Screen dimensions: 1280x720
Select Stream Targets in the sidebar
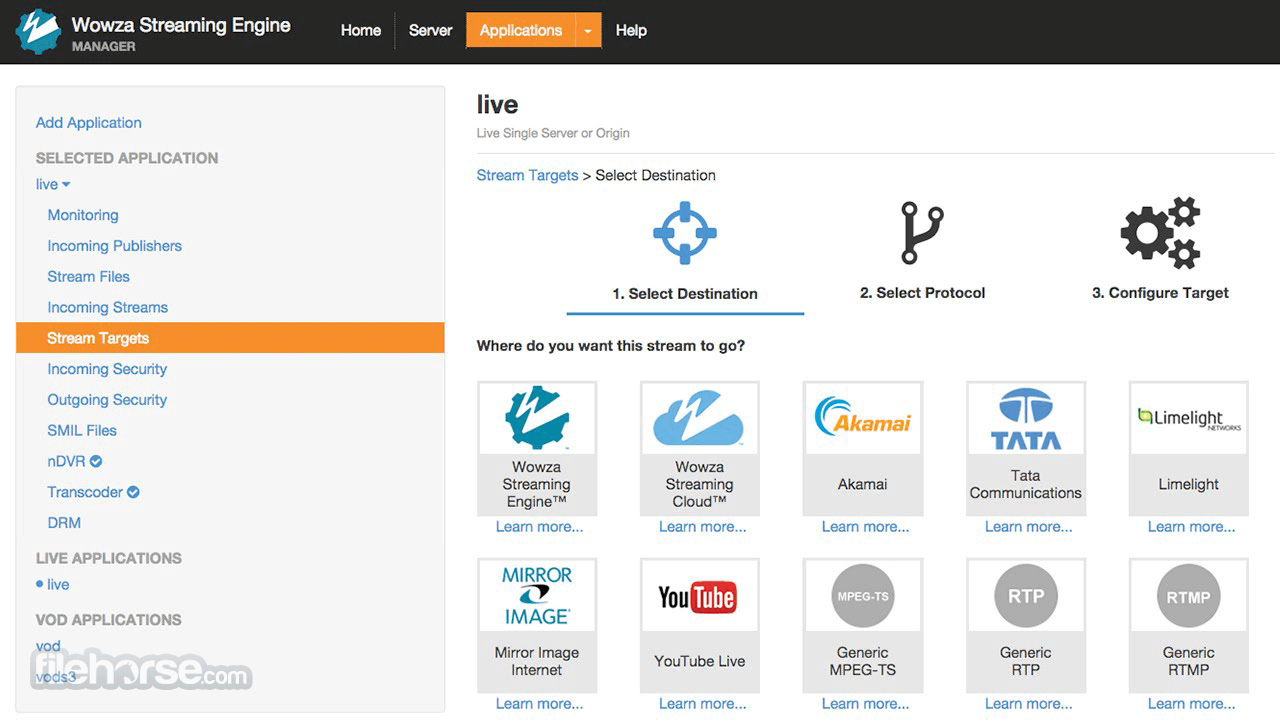point(230,338)
